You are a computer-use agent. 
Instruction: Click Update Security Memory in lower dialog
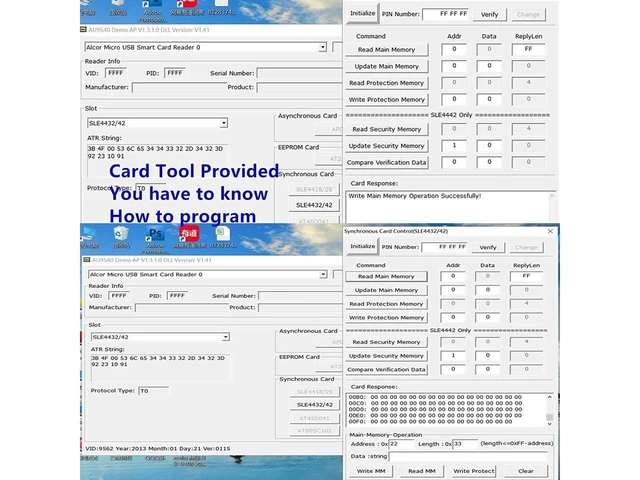coord(386,356)
